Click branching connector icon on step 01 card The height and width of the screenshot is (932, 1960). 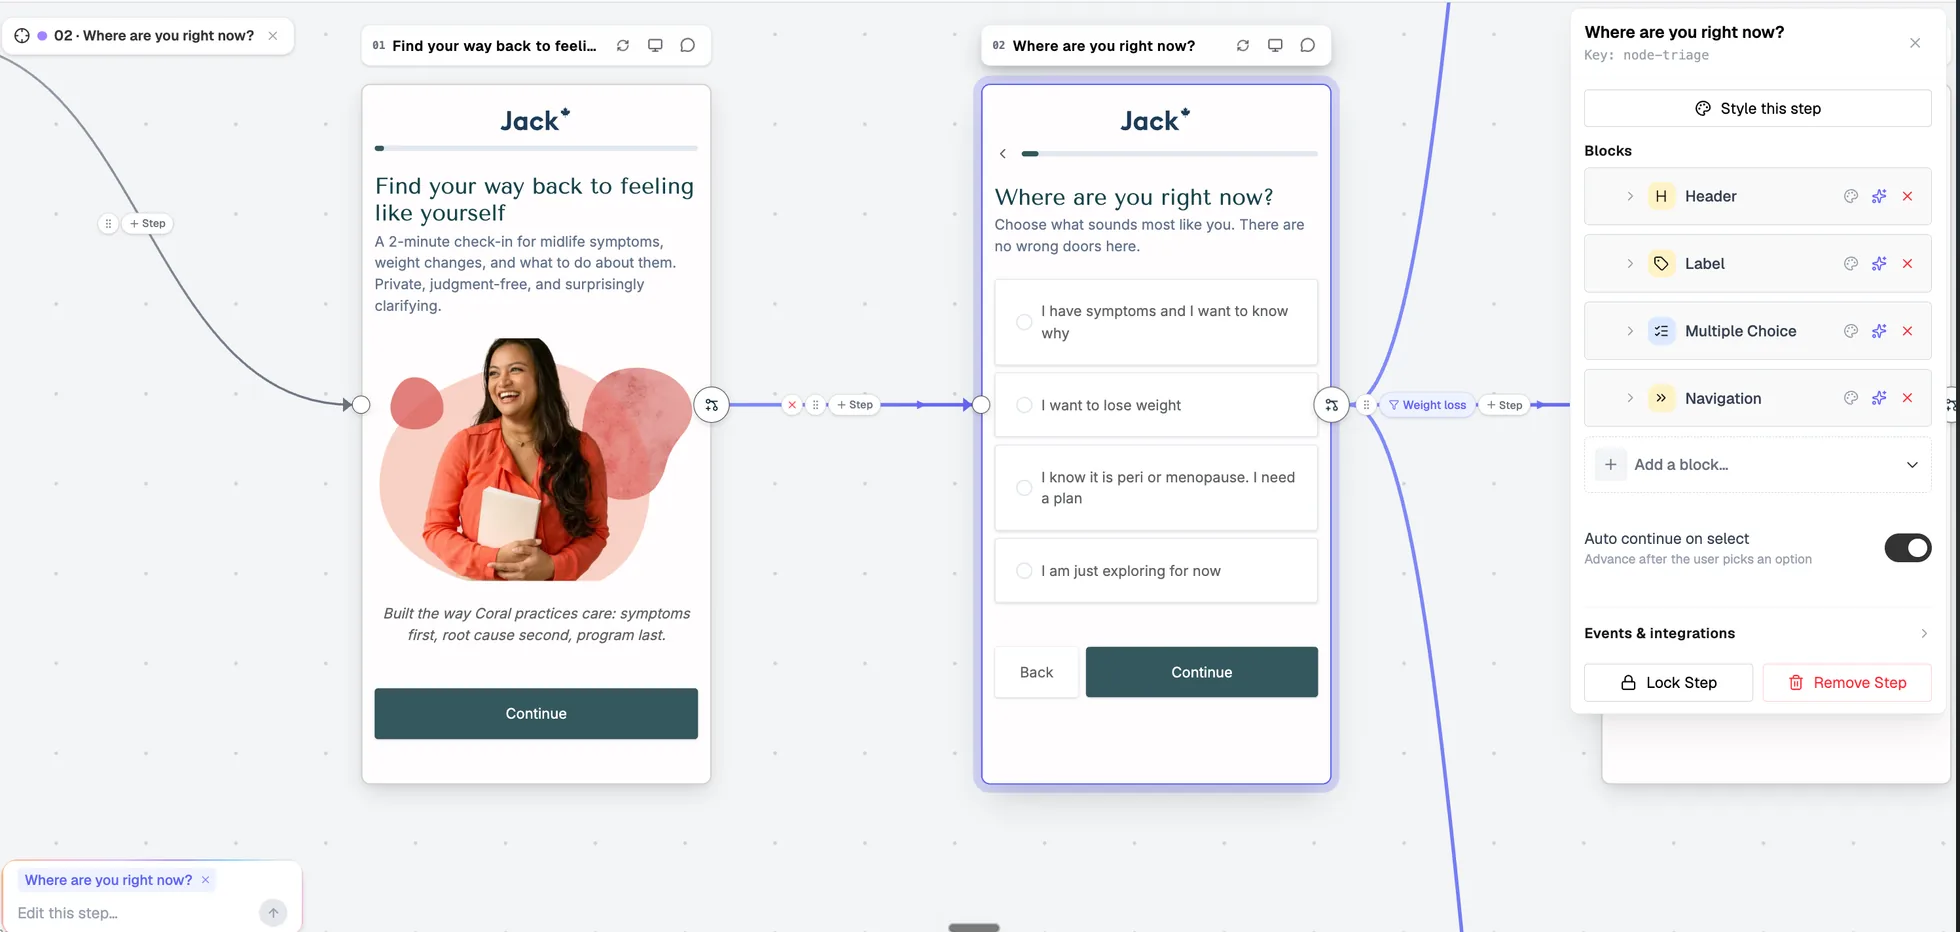tap(711, 405)
